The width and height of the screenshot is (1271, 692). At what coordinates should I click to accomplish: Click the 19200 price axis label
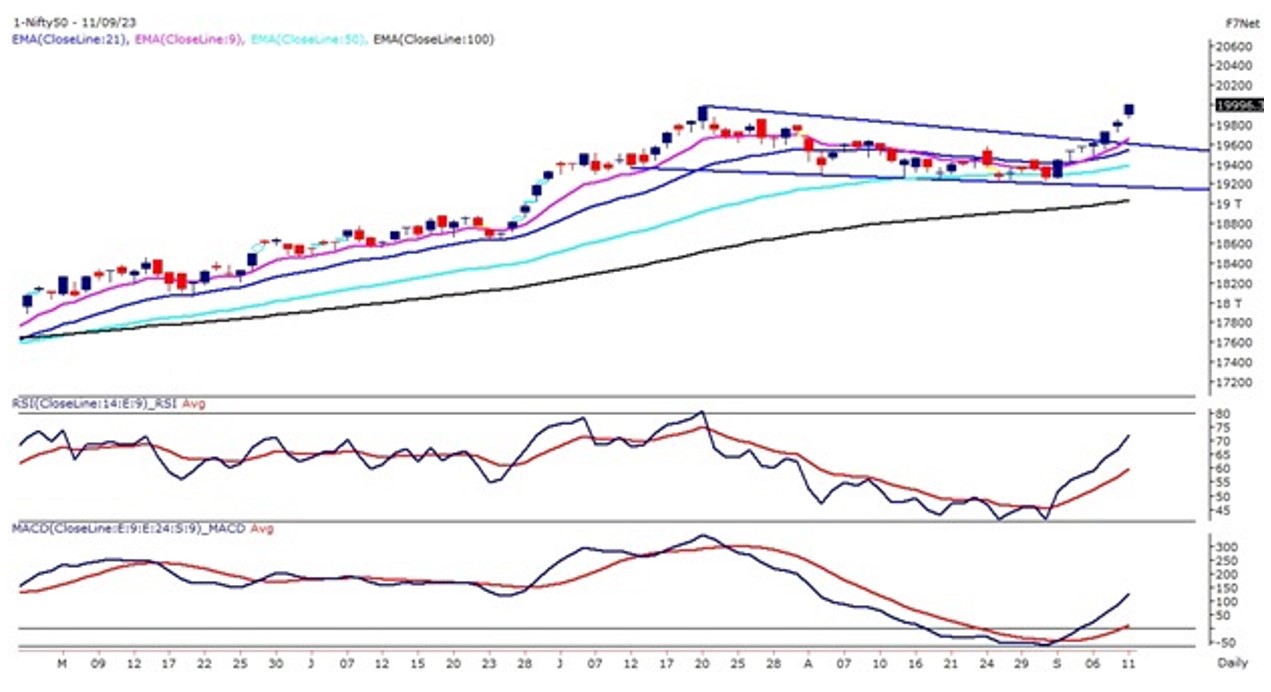(1234, 185)
